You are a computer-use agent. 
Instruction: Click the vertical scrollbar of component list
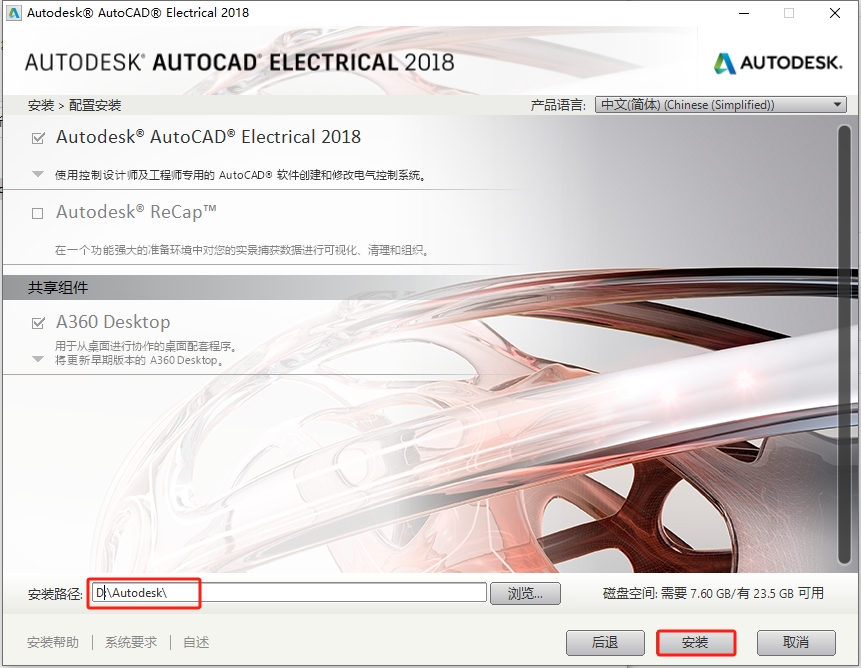[844, 344]
